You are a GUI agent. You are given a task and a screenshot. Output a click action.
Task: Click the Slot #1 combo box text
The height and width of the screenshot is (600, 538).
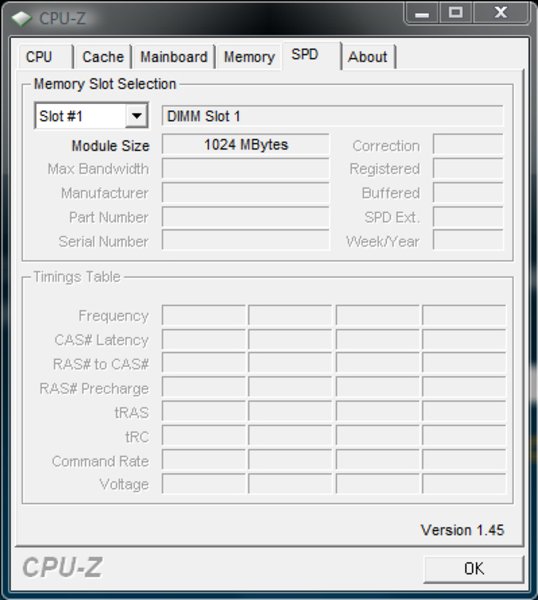coord(61,116)
